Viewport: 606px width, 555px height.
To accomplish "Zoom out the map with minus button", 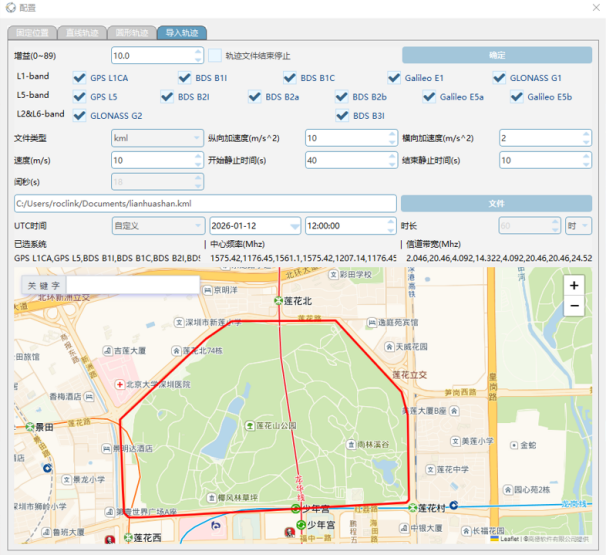I will 574,306.
